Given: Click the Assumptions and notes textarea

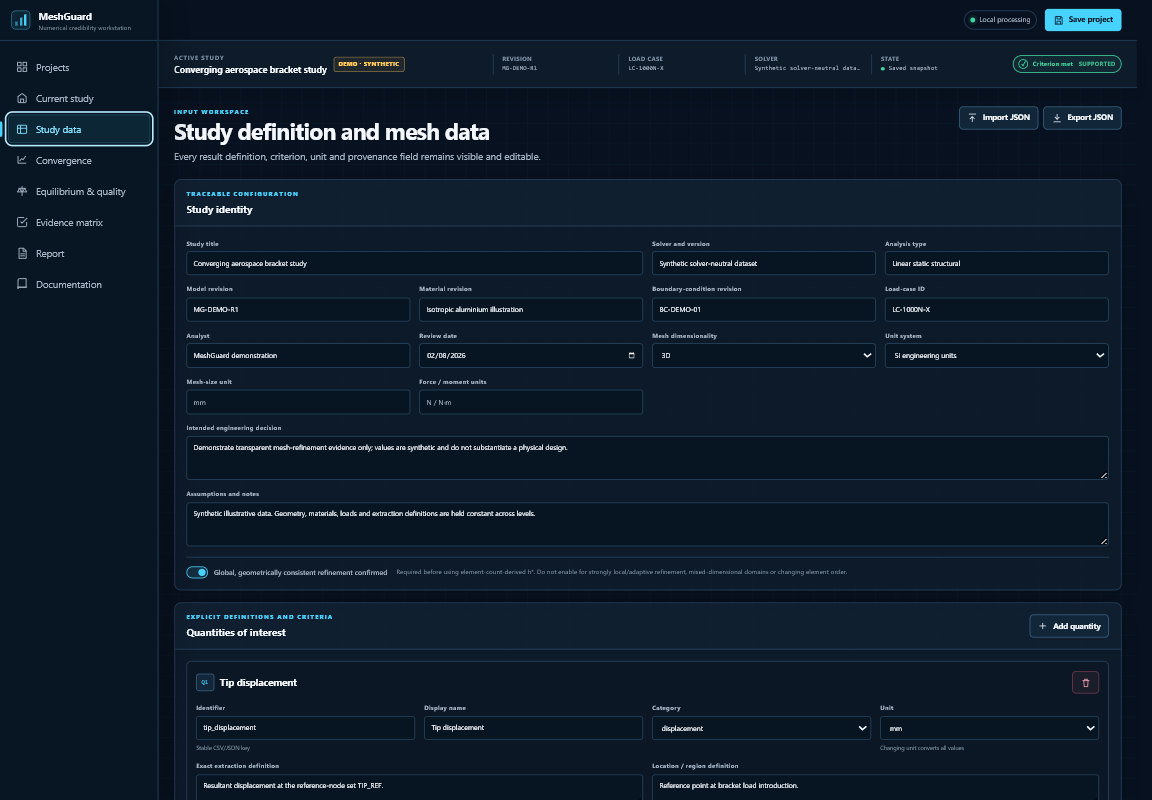Looking at the screenshot, I should (x=647, y=524).
